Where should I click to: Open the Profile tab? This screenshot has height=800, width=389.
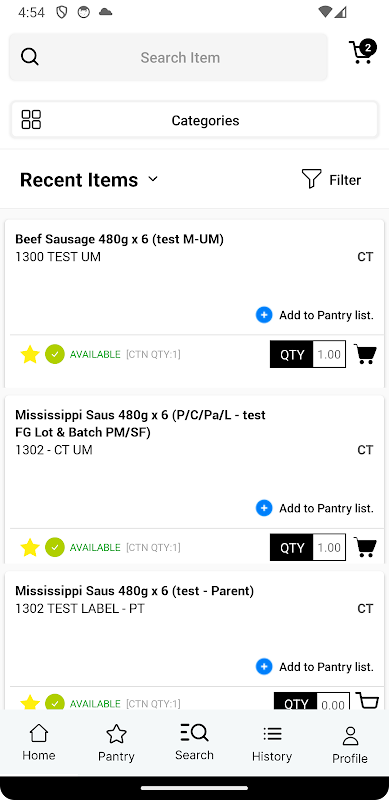pos(350,744)
